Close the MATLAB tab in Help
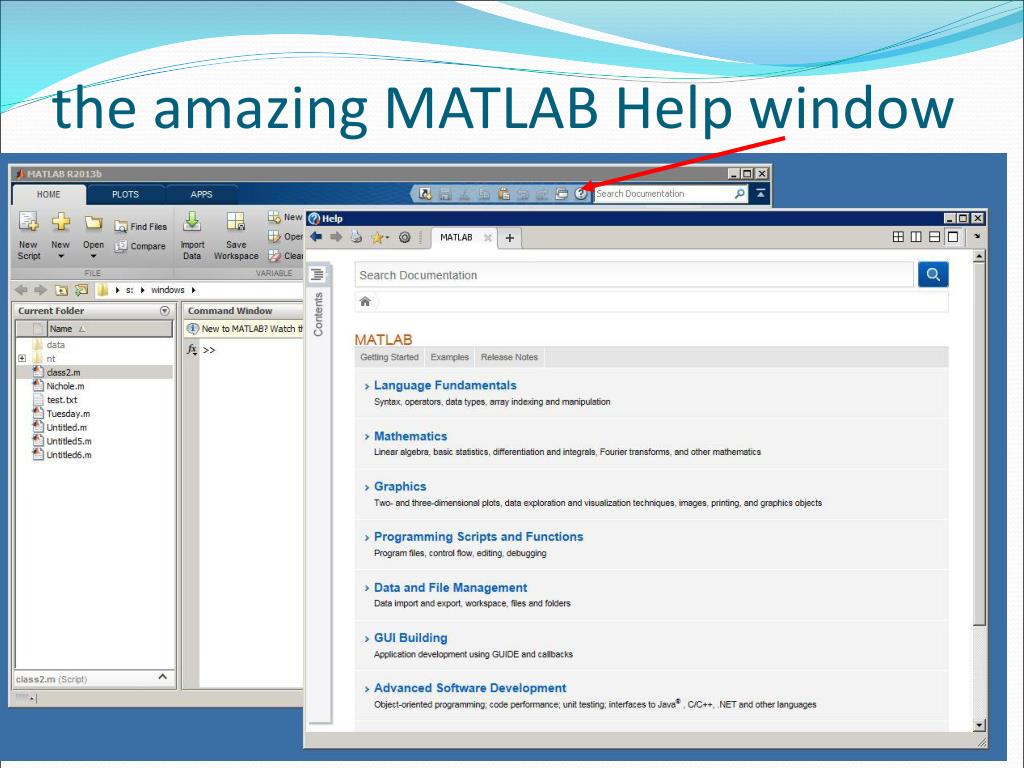Screen dimensions: 1024x768 click(487, 238)
